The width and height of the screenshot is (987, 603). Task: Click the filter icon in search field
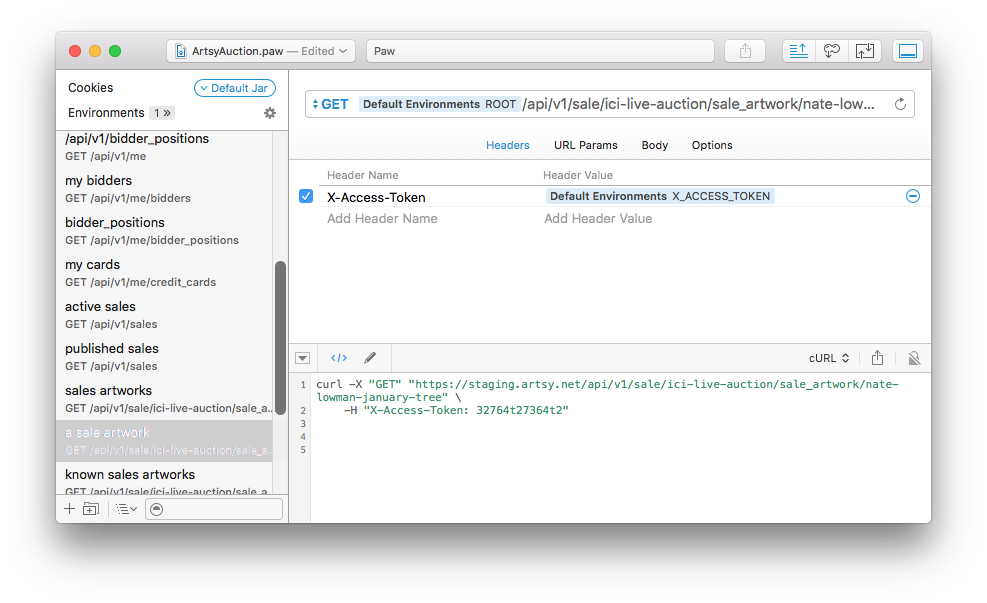tap(157, 509)
